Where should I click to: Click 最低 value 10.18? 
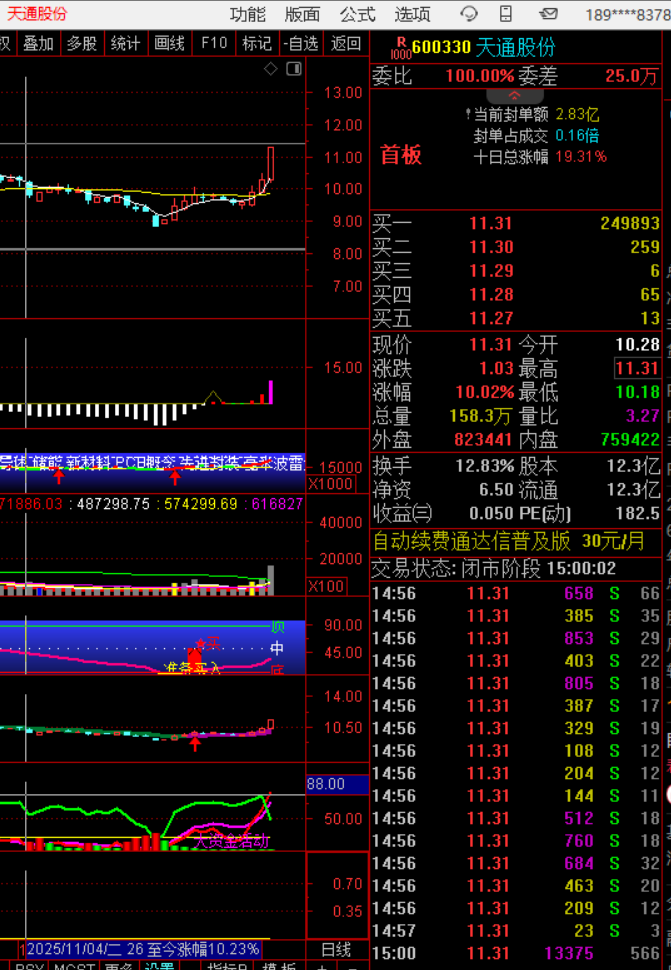click(x=638, y=392)
